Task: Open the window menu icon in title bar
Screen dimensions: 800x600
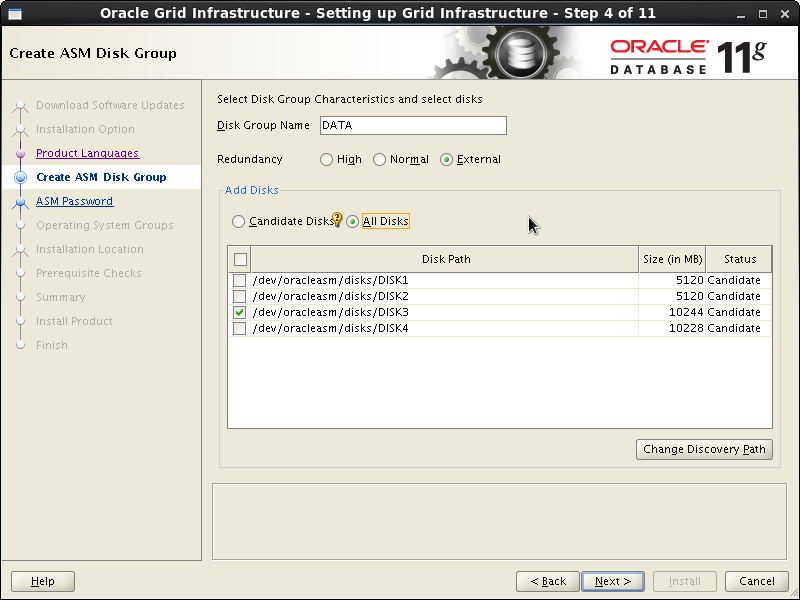Action: (x=15, y=14)
